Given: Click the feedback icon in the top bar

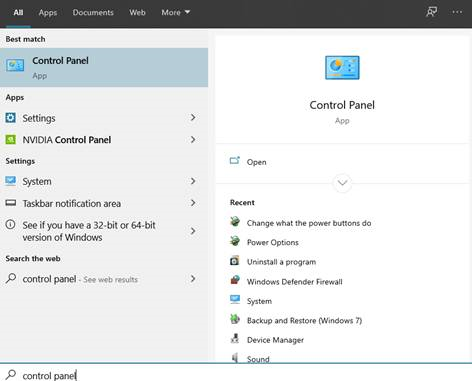Looking at the screenshot, I should (432, 12).
